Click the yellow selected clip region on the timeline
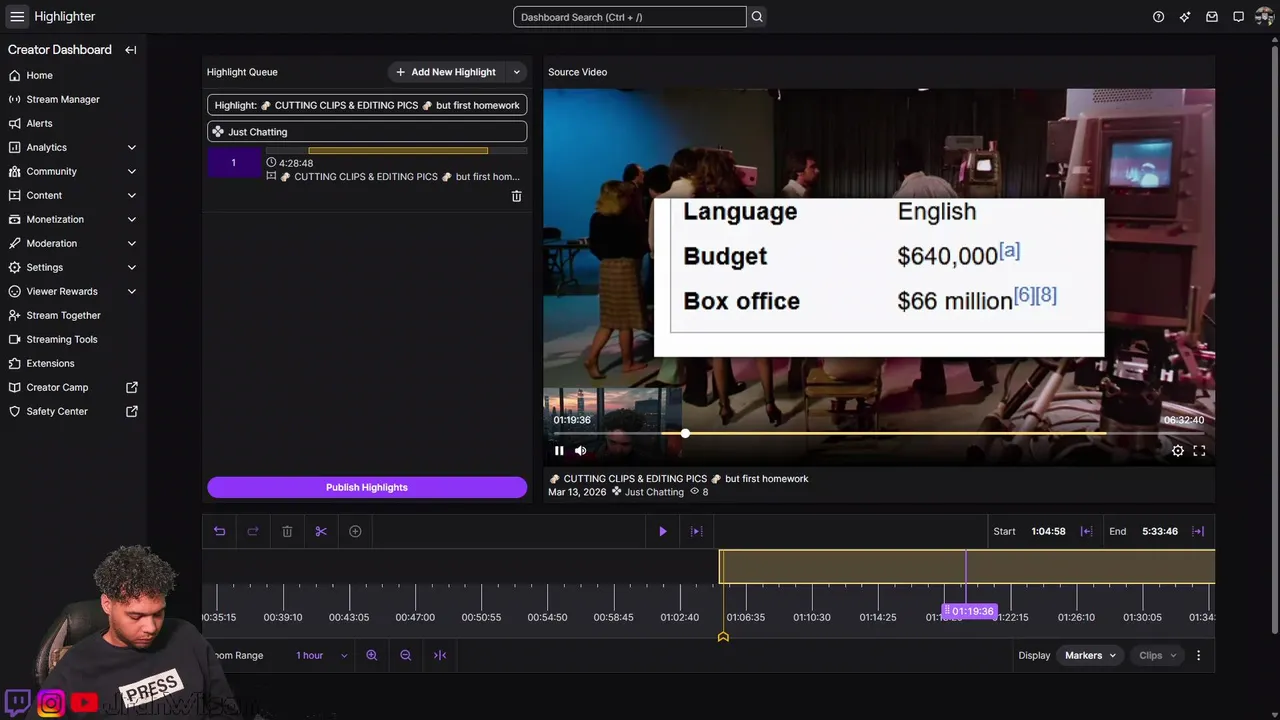 (967, 567)
